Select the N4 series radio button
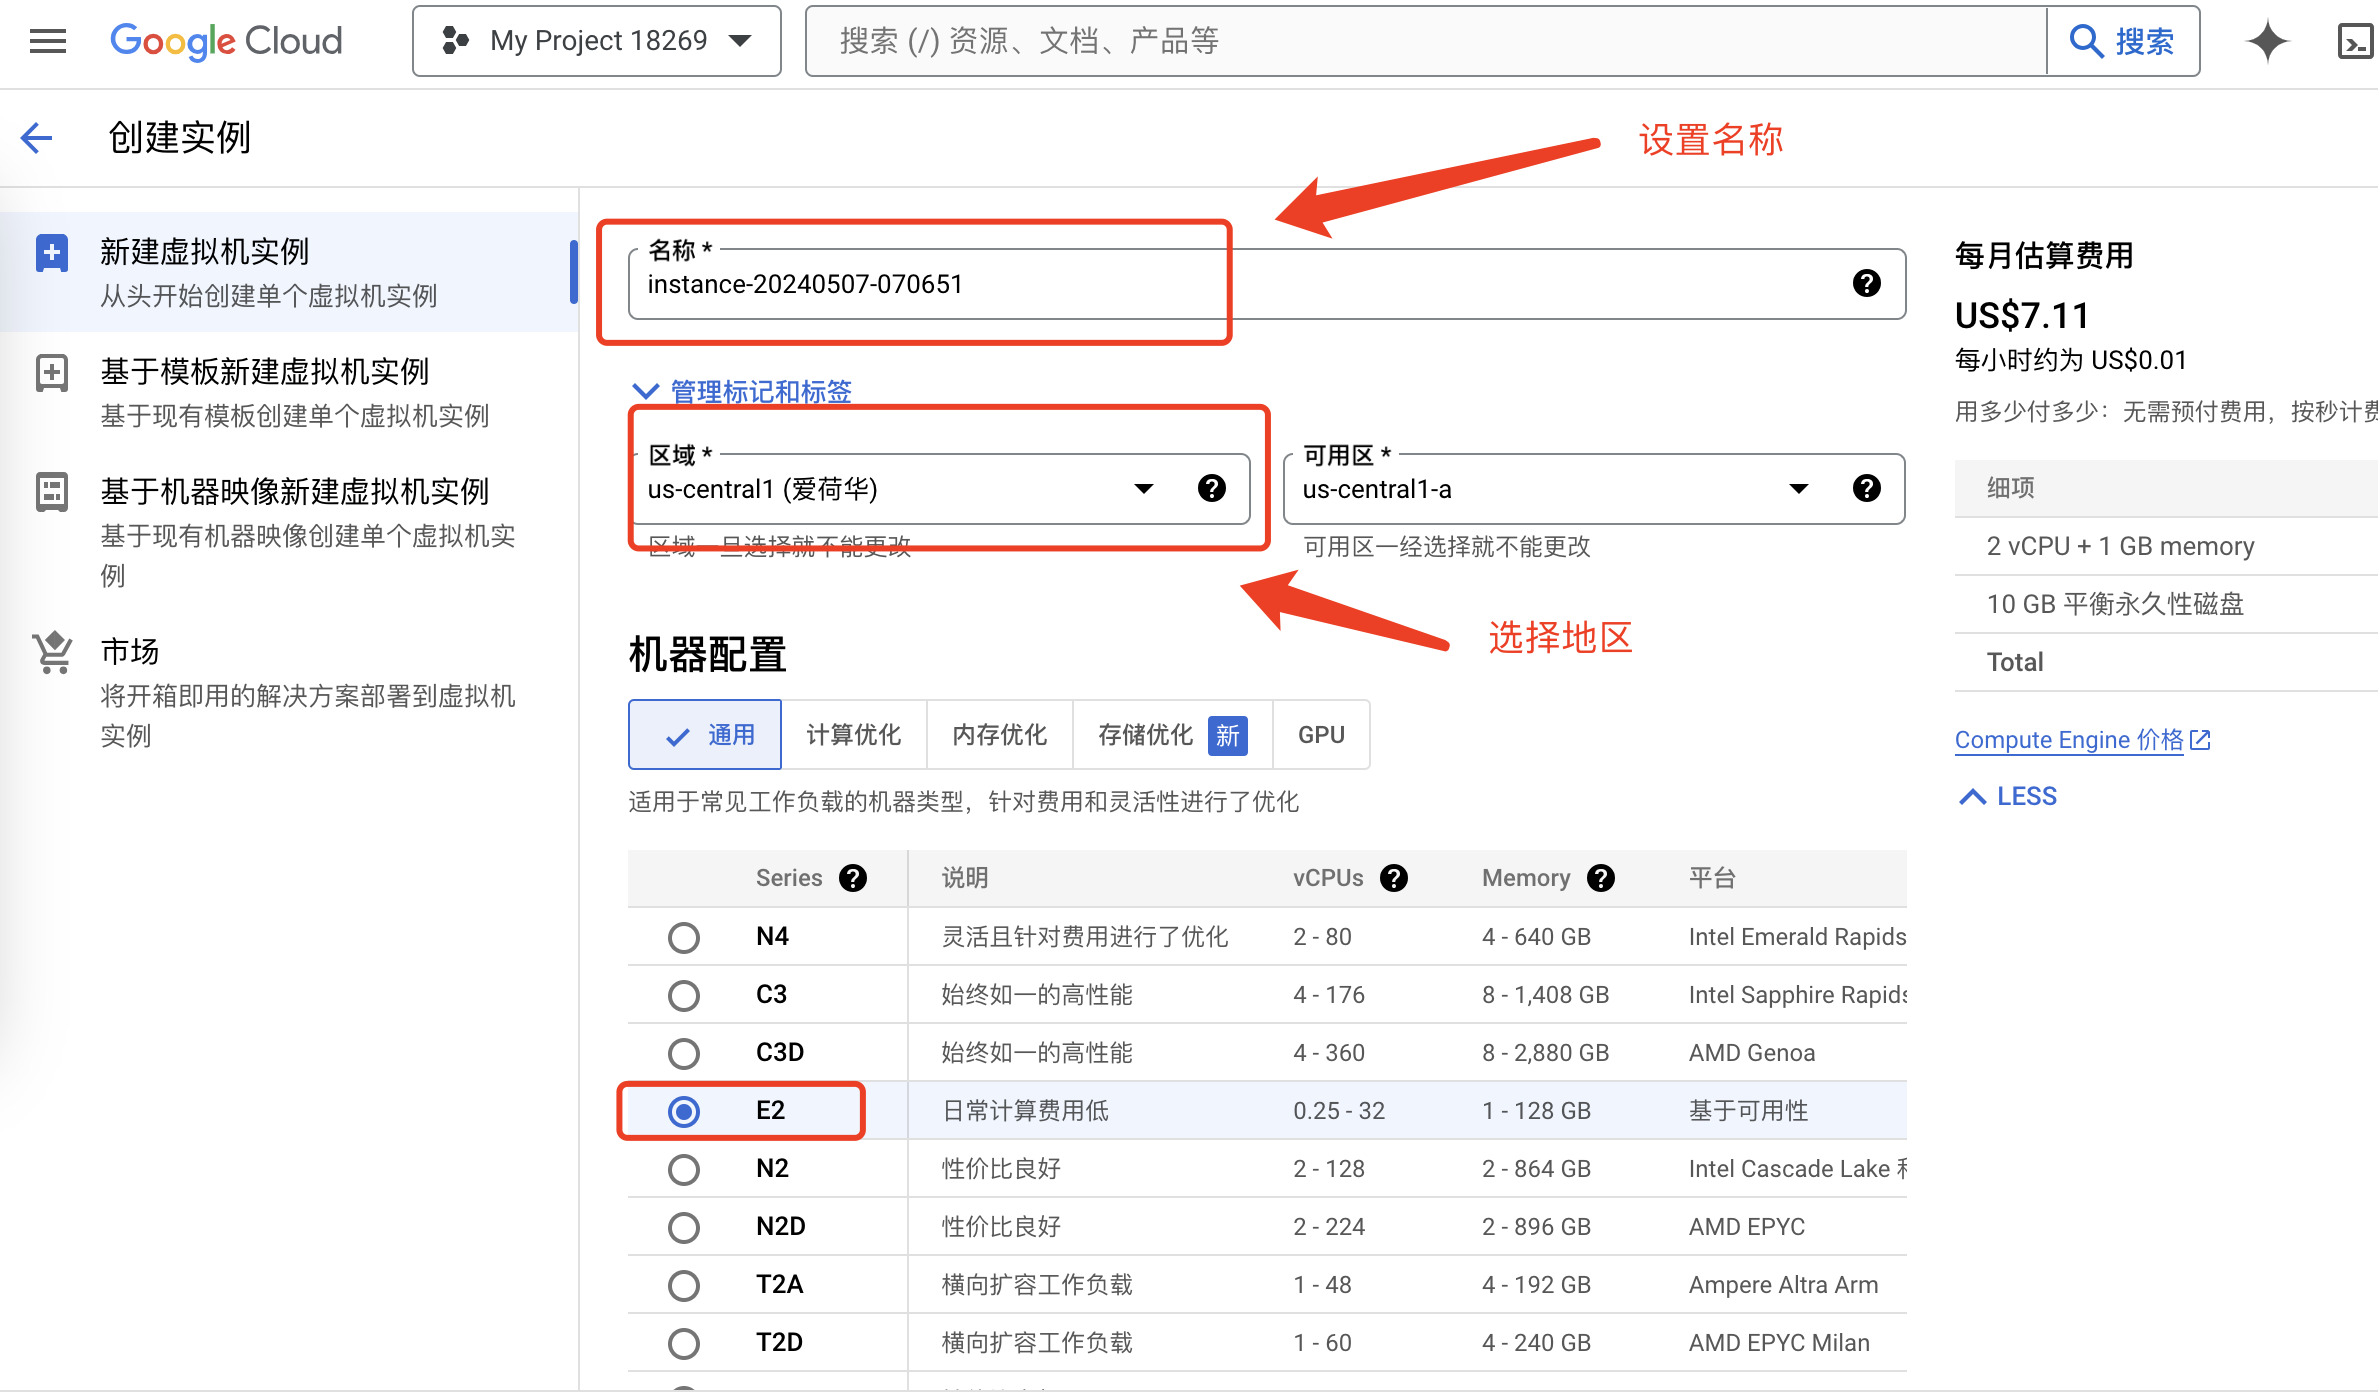Image resolution: width=2378 pixels, height=1400 pixels. coord(684,937)
